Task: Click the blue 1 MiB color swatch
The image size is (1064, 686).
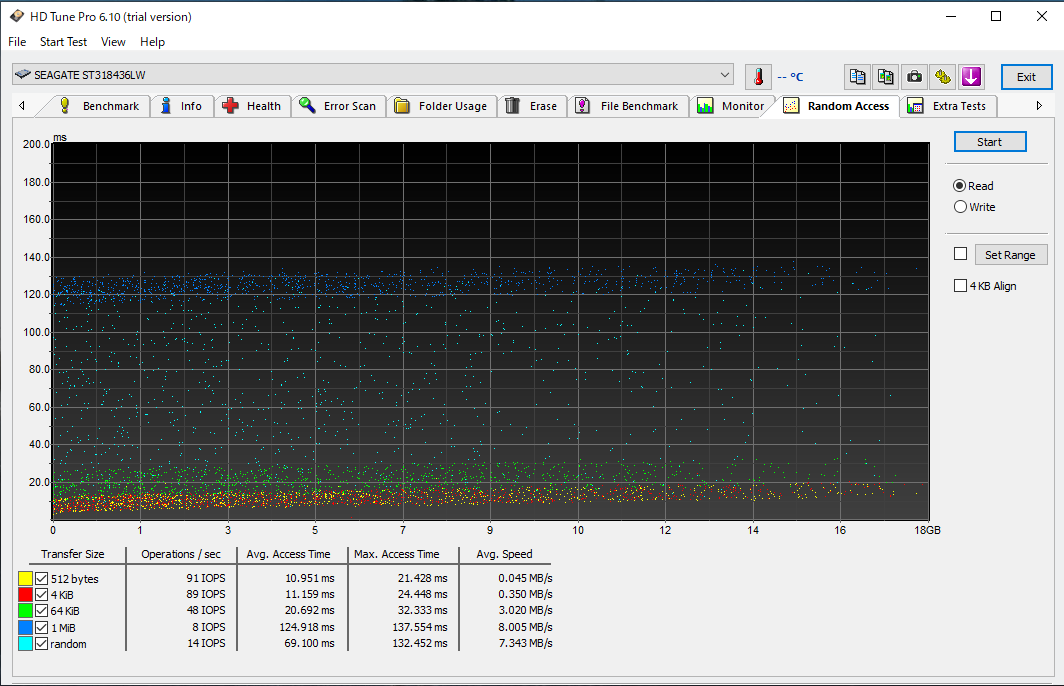Action: pos(25,627)
